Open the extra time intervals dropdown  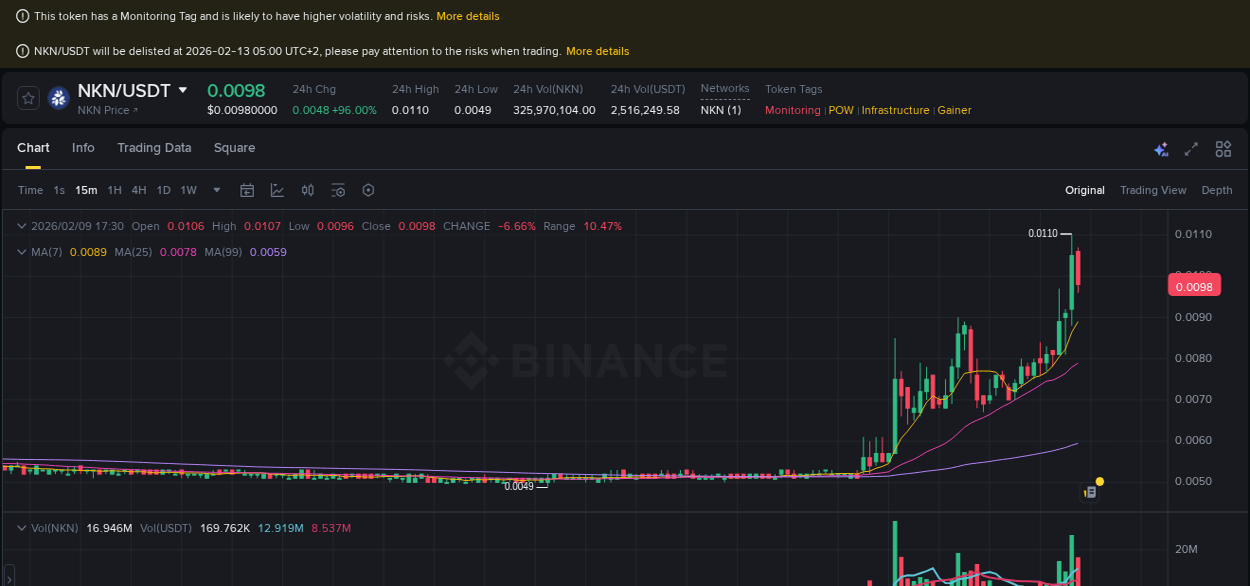[216, 190]
